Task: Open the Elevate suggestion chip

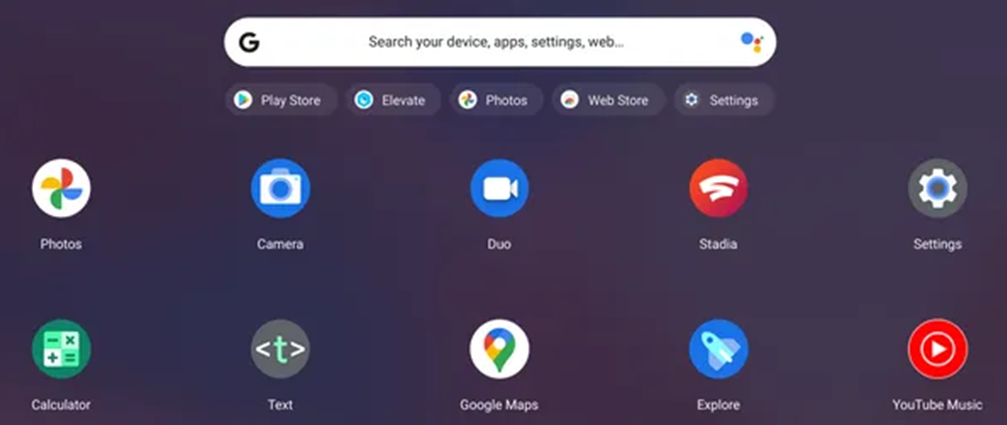Action: tap(393, 100)
